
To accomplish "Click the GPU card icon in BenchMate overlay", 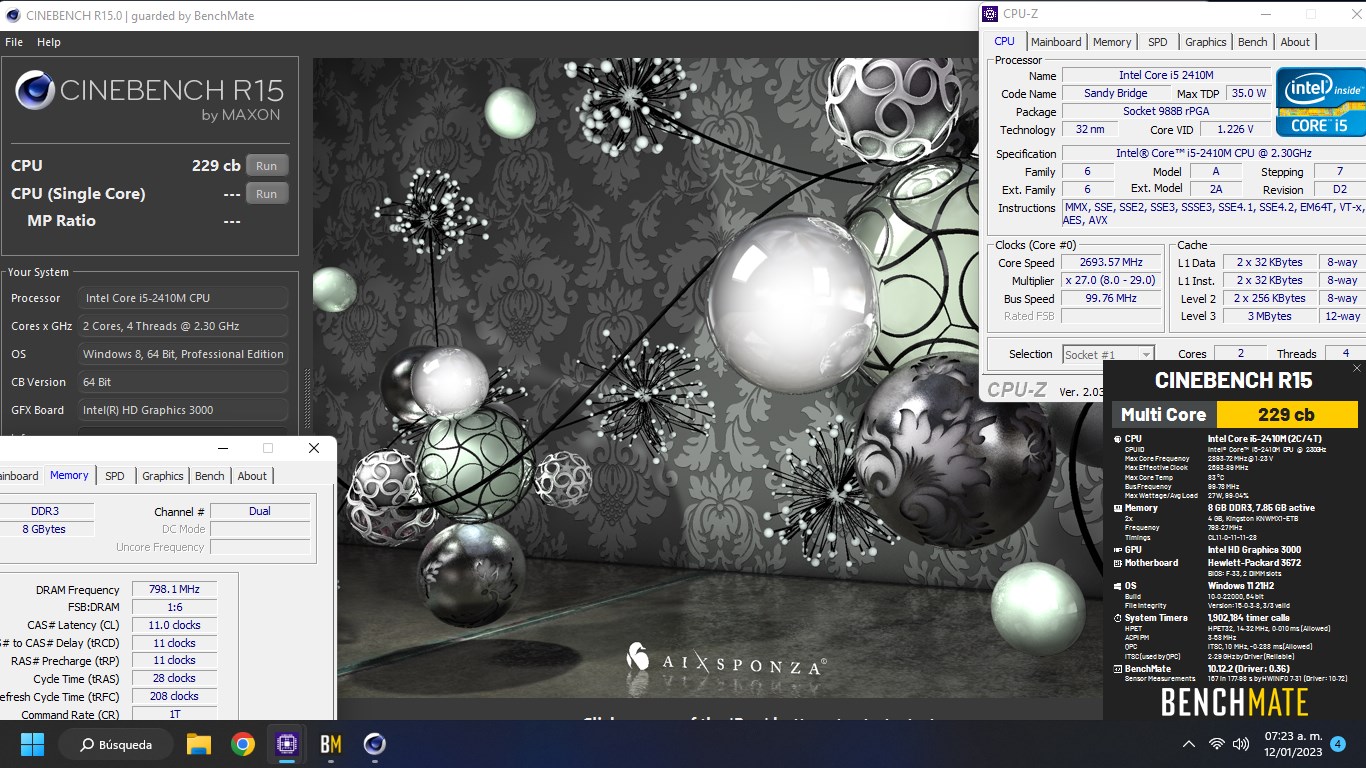I will 1118,549.
